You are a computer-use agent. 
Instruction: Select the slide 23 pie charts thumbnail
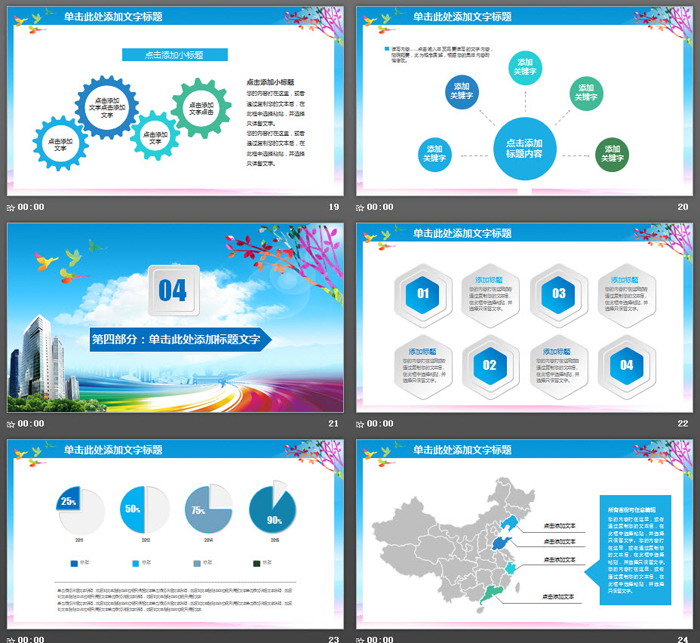point(175,533)
